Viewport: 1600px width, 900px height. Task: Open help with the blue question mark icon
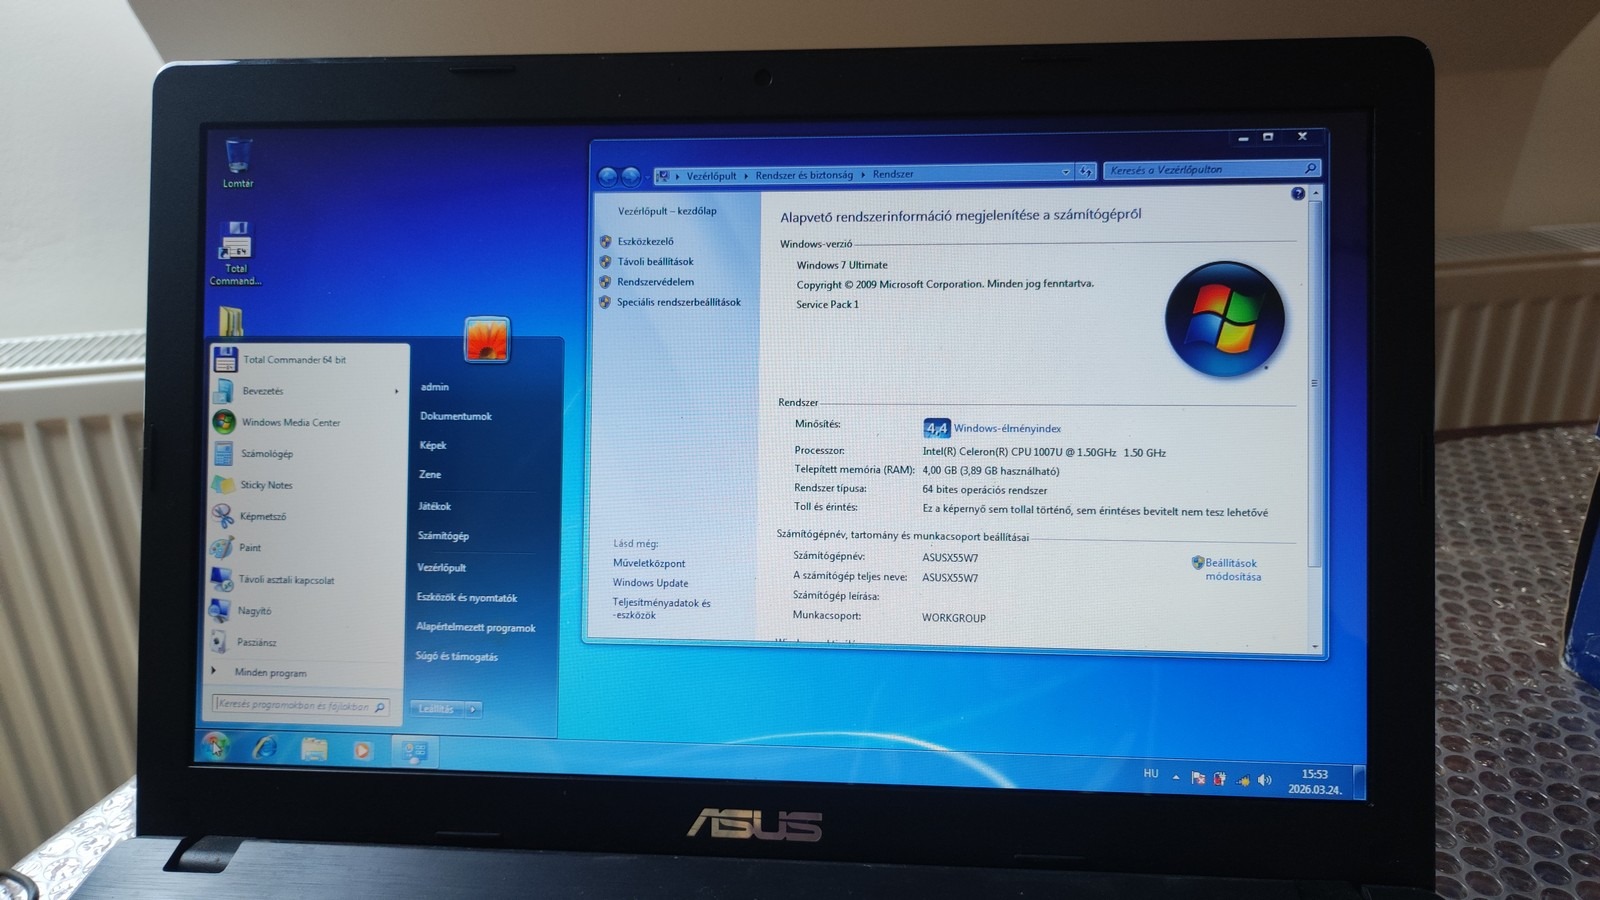[x=1298, y=194]
